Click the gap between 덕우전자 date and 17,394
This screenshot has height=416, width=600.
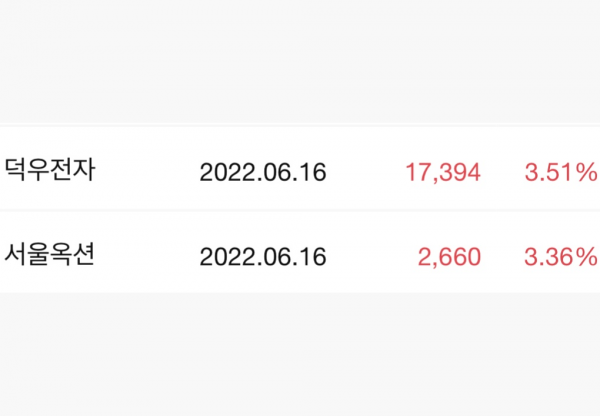point(365,171)
